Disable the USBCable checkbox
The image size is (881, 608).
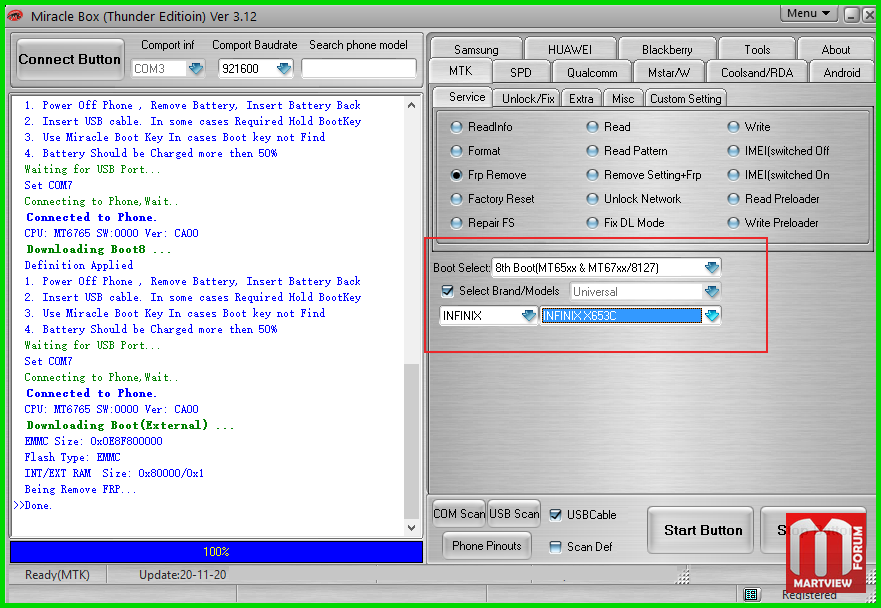pos(555,515)
